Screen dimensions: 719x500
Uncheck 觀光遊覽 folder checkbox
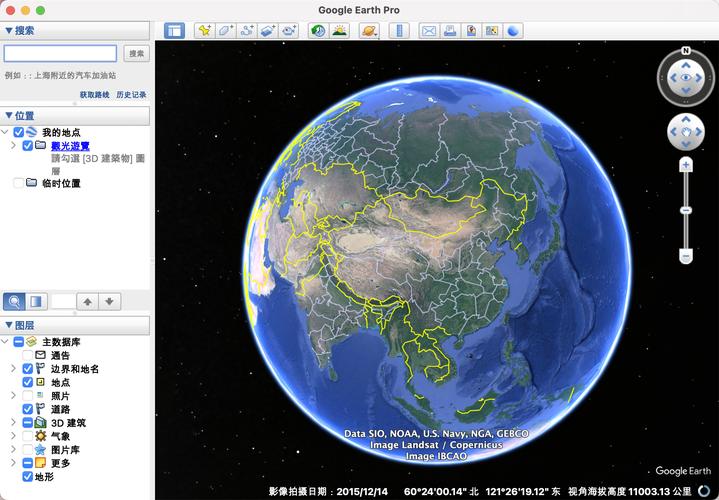point(28,145)
